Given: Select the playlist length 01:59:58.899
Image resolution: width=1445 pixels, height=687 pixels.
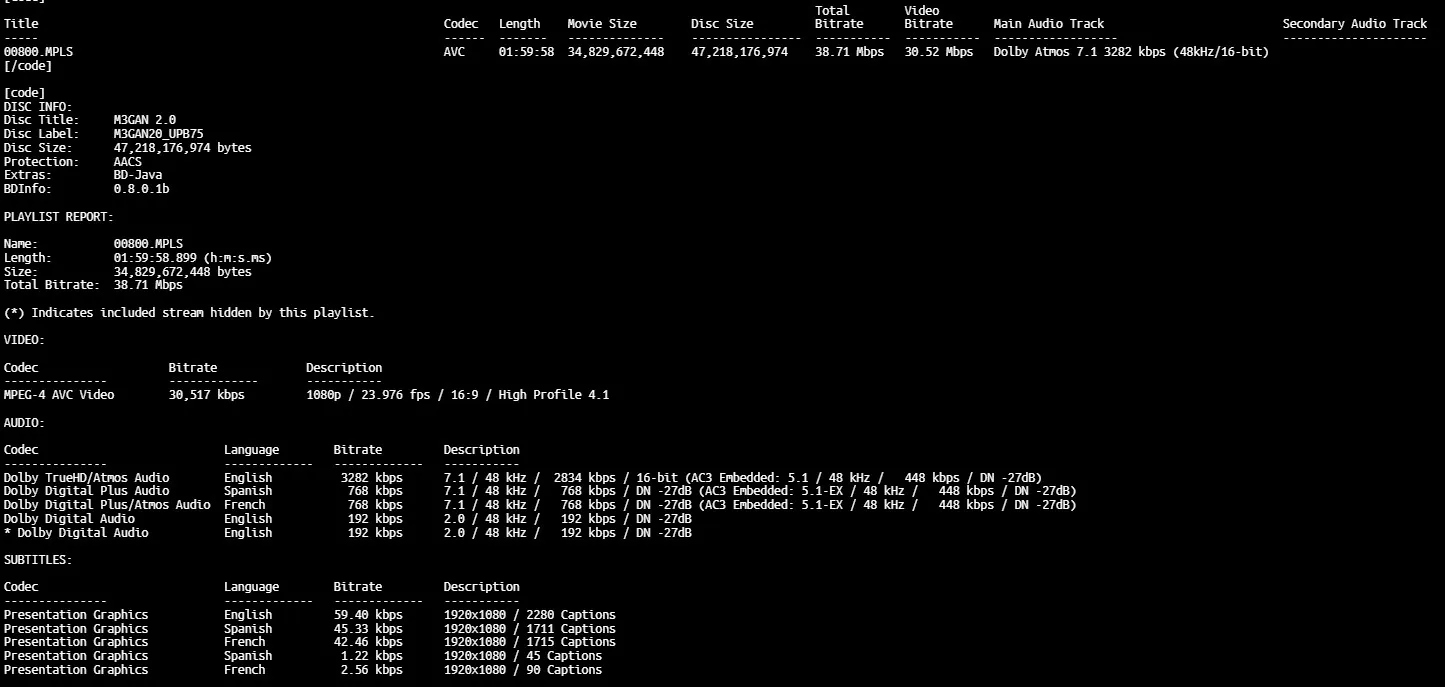Looking at the screenshot, I should [192, 258].
